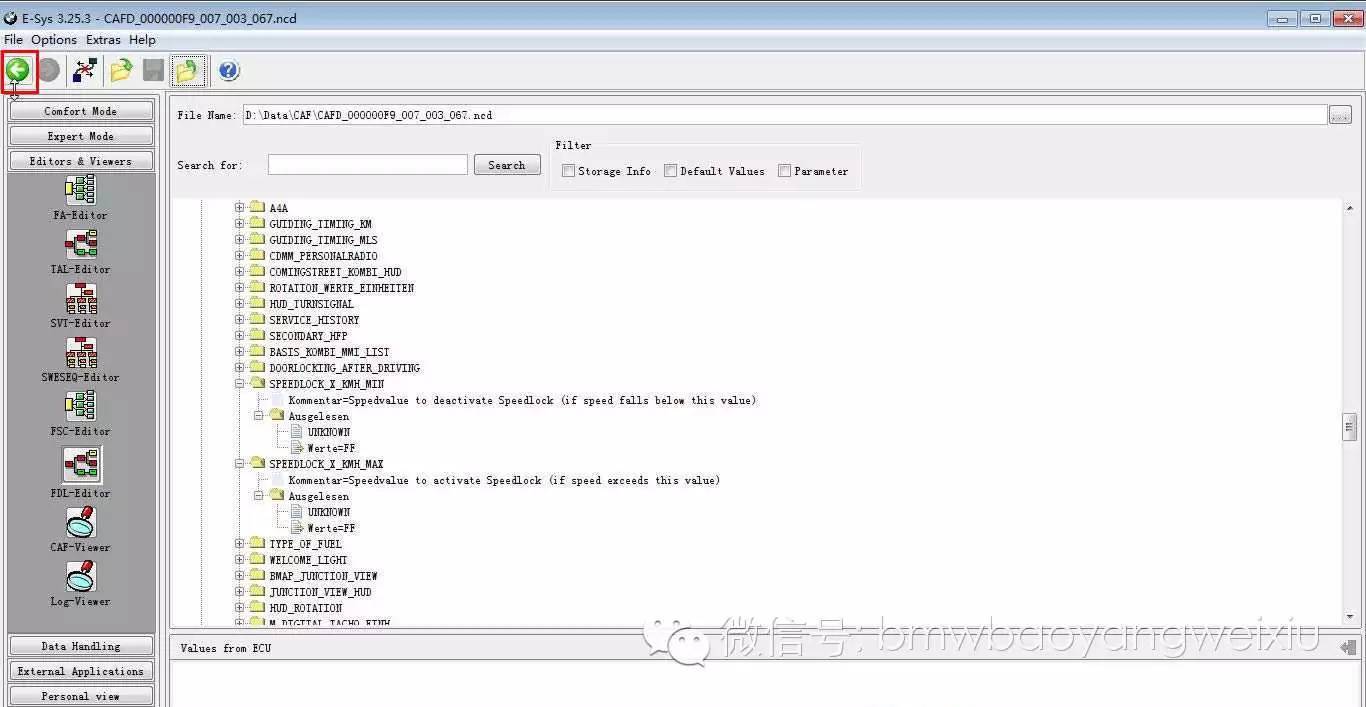Viewport: 1366px width, 707px height.
Task: Expand the CDMM_PERSONALRADIO node
Action: [x=240, y=256]
